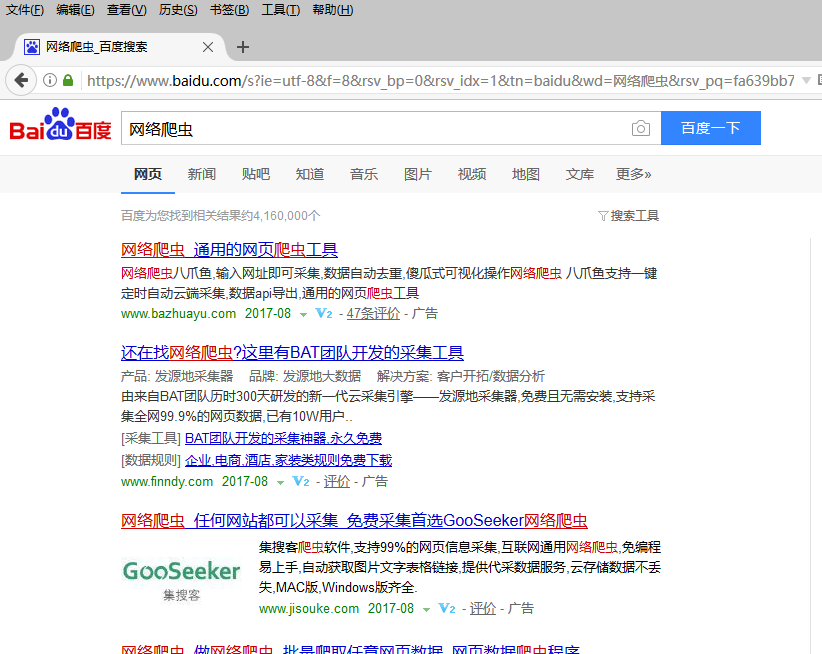Screen dimensions: 822x654
Task: Open site information icon in address bar
Action: coord(50,80)
